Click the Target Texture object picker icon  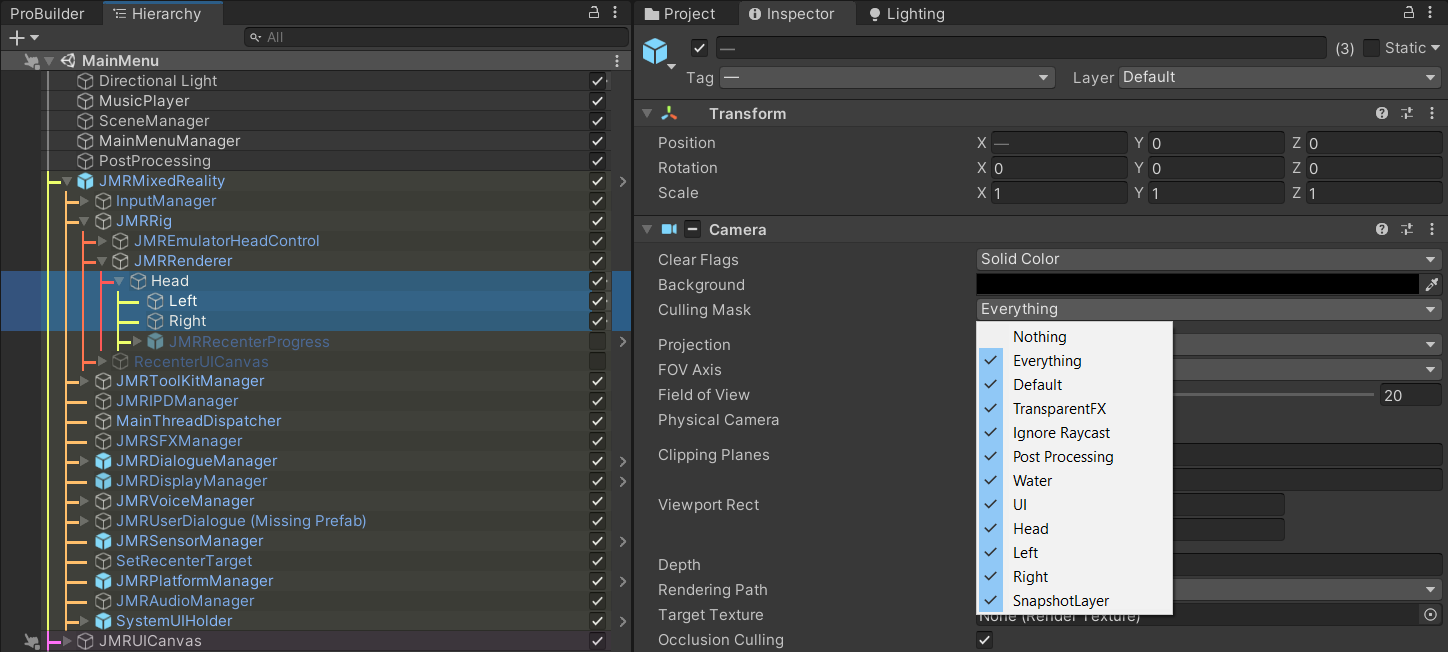click(x=1430, y=615)
